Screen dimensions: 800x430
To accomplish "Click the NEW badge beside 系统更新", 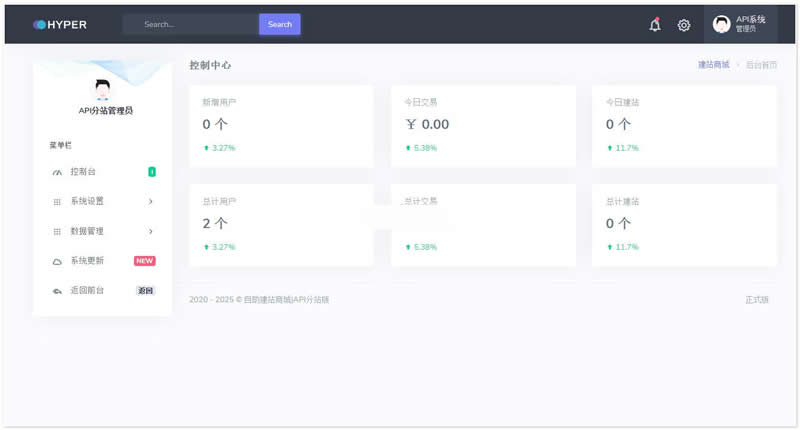I will (145, 261).
